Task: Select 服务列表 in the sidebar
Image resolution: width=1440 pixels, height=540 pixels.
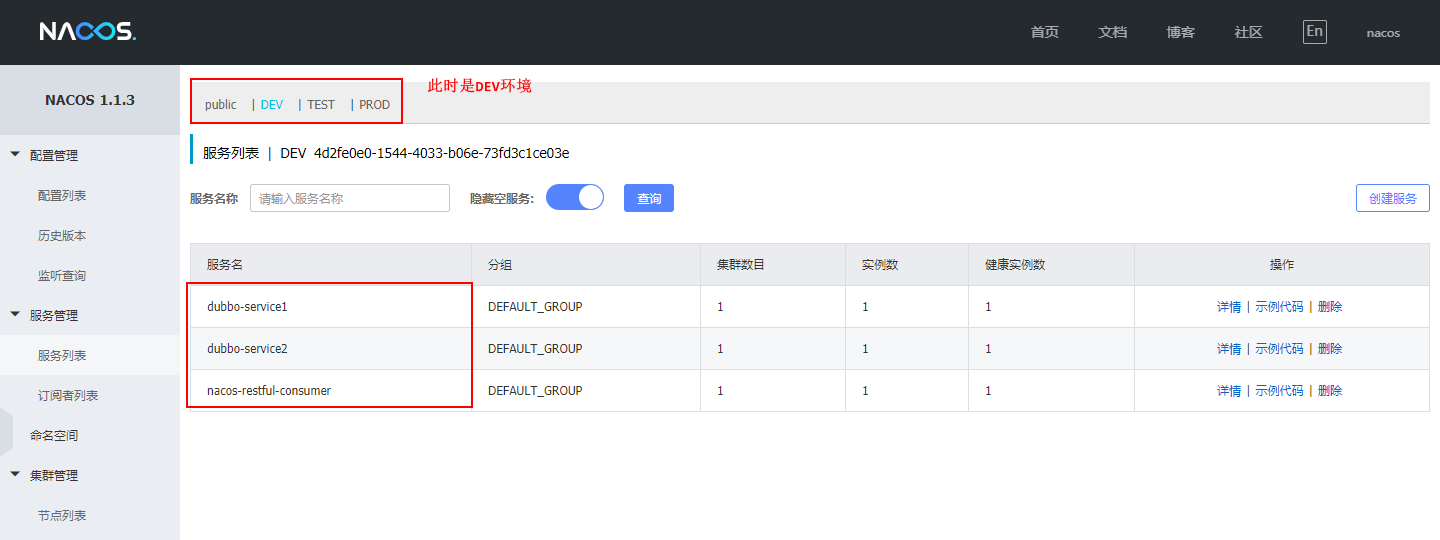Action: click(62, 355)
